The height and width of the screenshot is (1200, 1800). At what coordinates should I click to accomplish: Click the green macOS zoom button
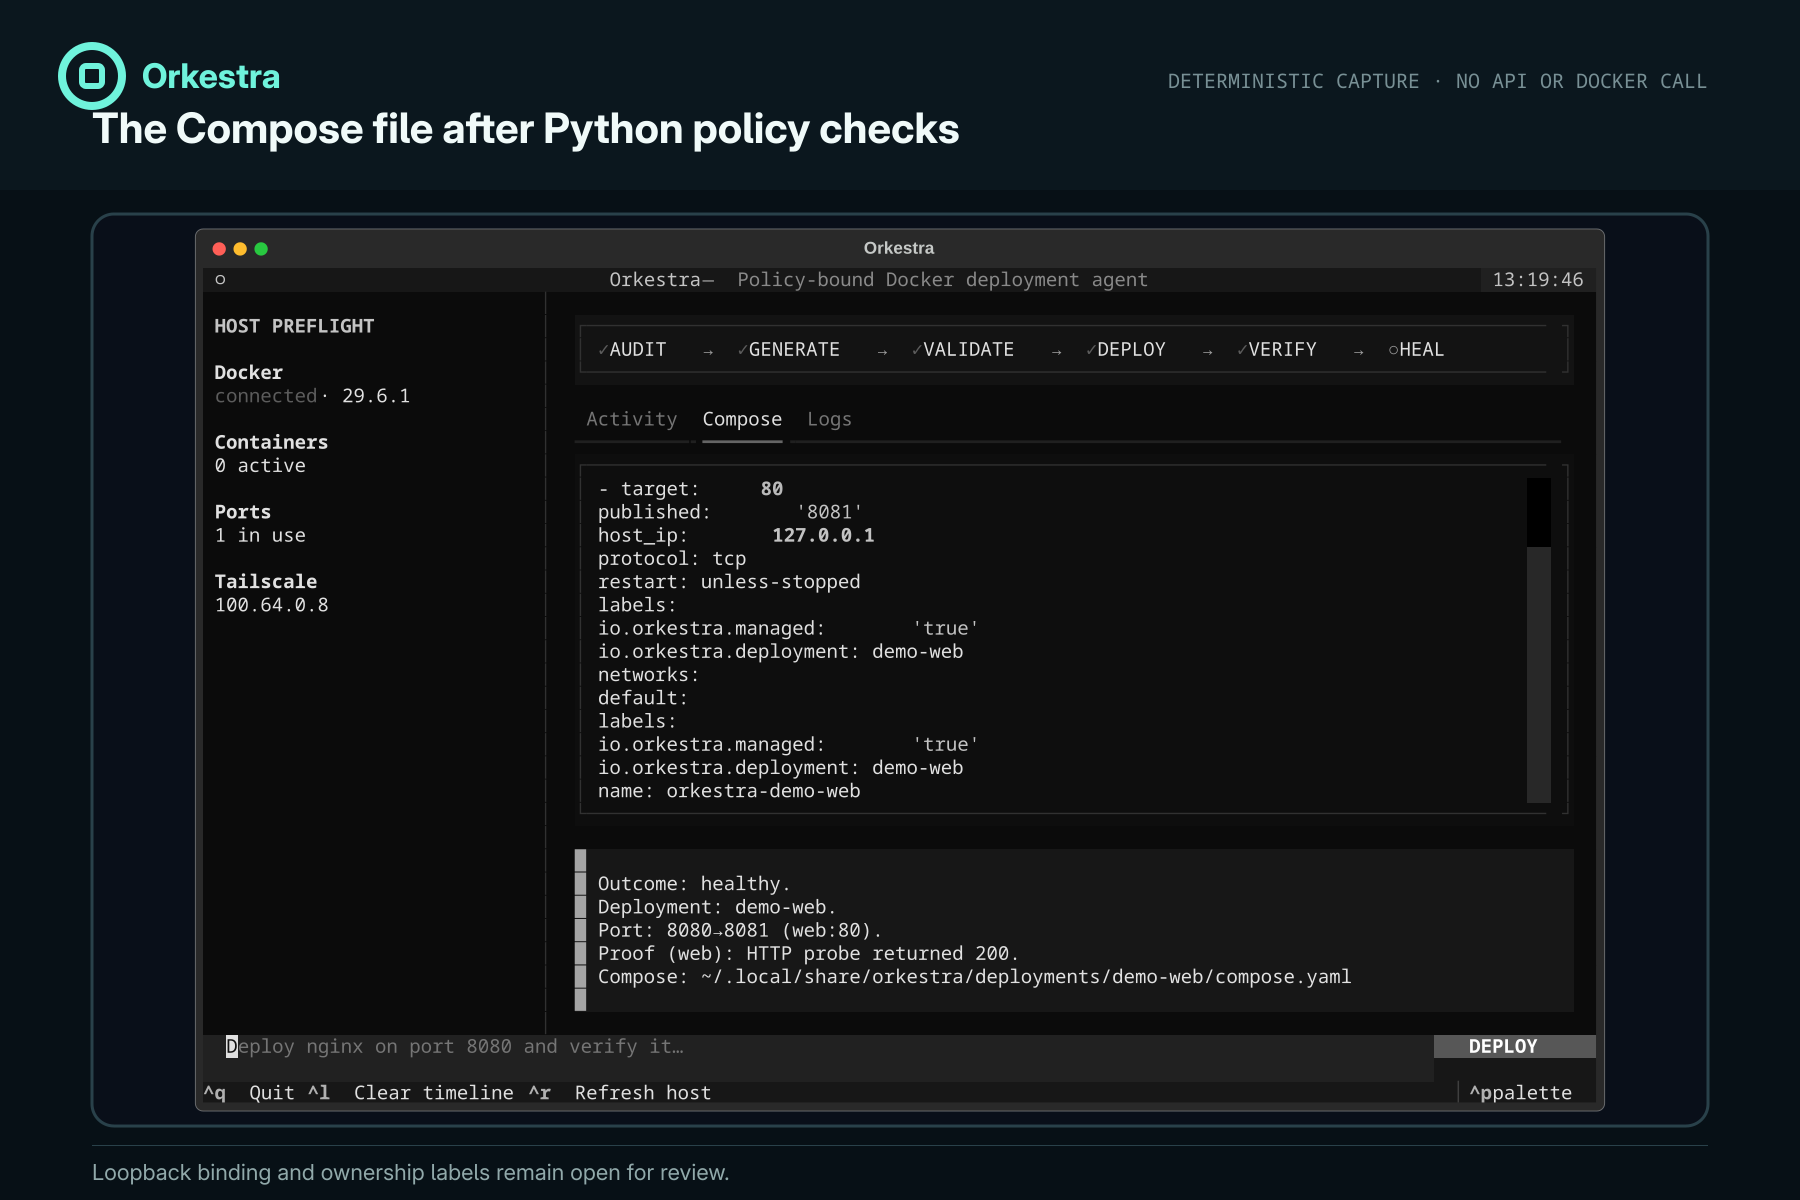pos(261,249)
